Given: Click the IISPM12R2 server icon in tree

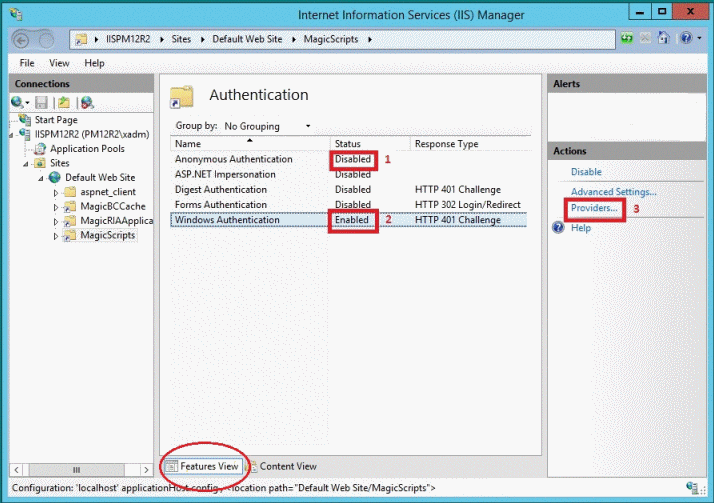Looking at the screenshot, I should click(x=25, y=134).
